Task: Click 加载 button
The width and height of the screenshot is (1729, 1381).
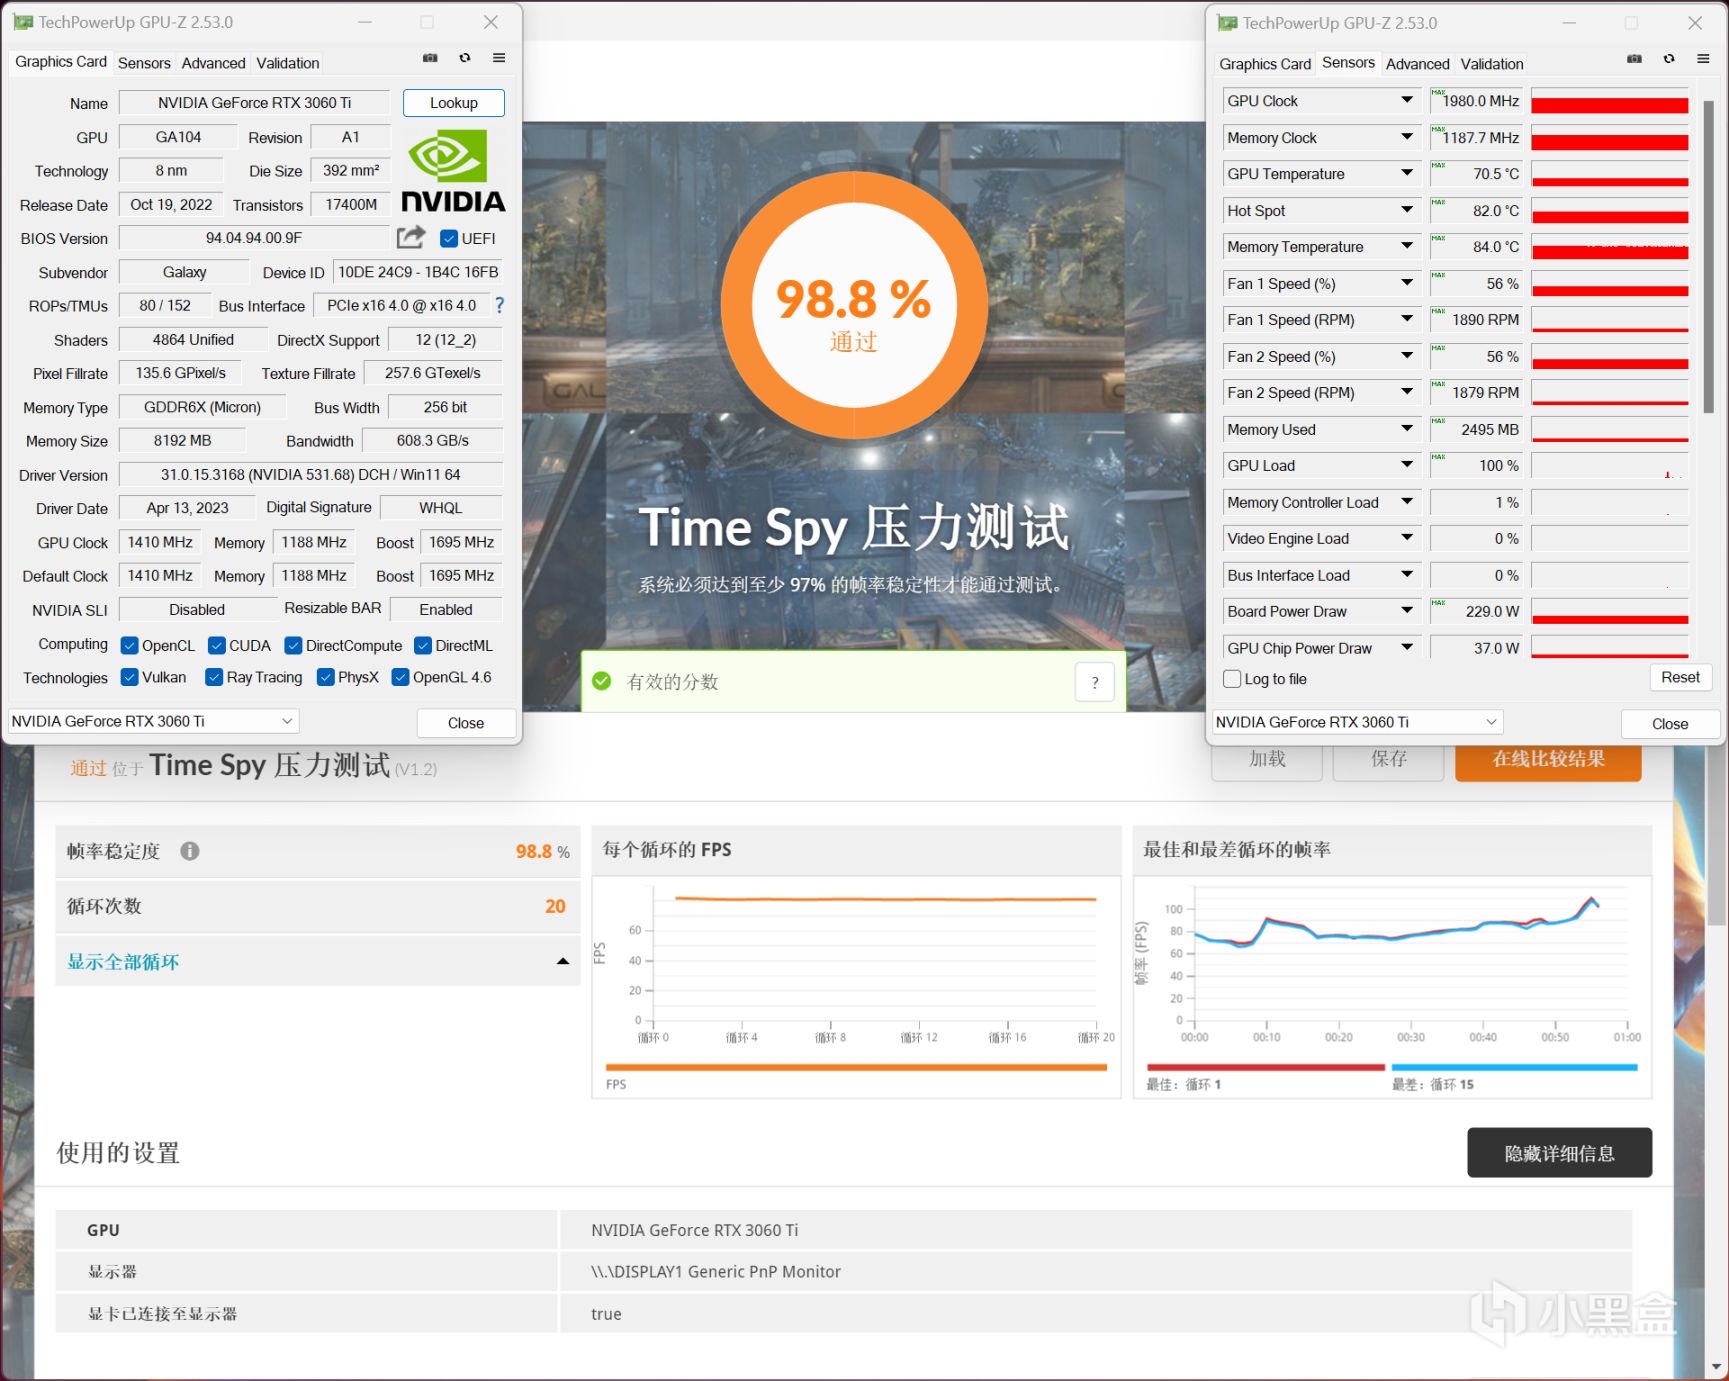Action: (x=1267, y=759)
